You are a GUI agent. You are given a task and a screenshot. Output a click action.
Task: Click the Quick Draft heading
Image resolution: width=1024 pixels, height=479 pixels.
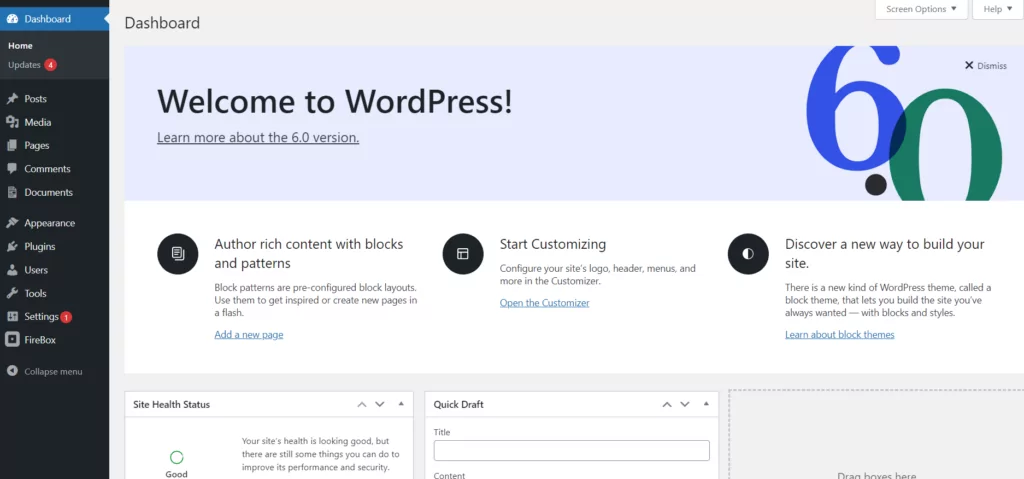(x=458, y=405)
